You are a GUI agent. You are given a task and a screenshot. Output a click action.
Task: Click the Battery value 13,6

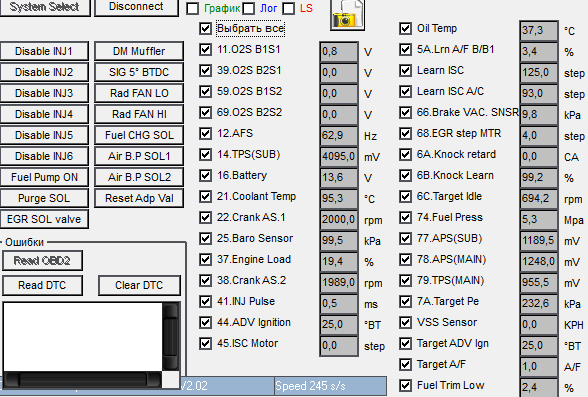tap(339, 177)
